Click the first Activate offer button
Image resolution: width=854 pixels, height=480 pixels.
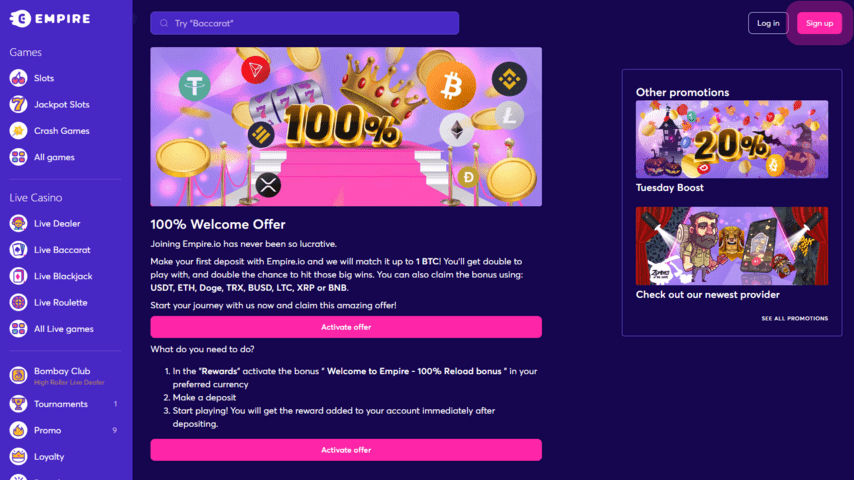coord(346,327)
